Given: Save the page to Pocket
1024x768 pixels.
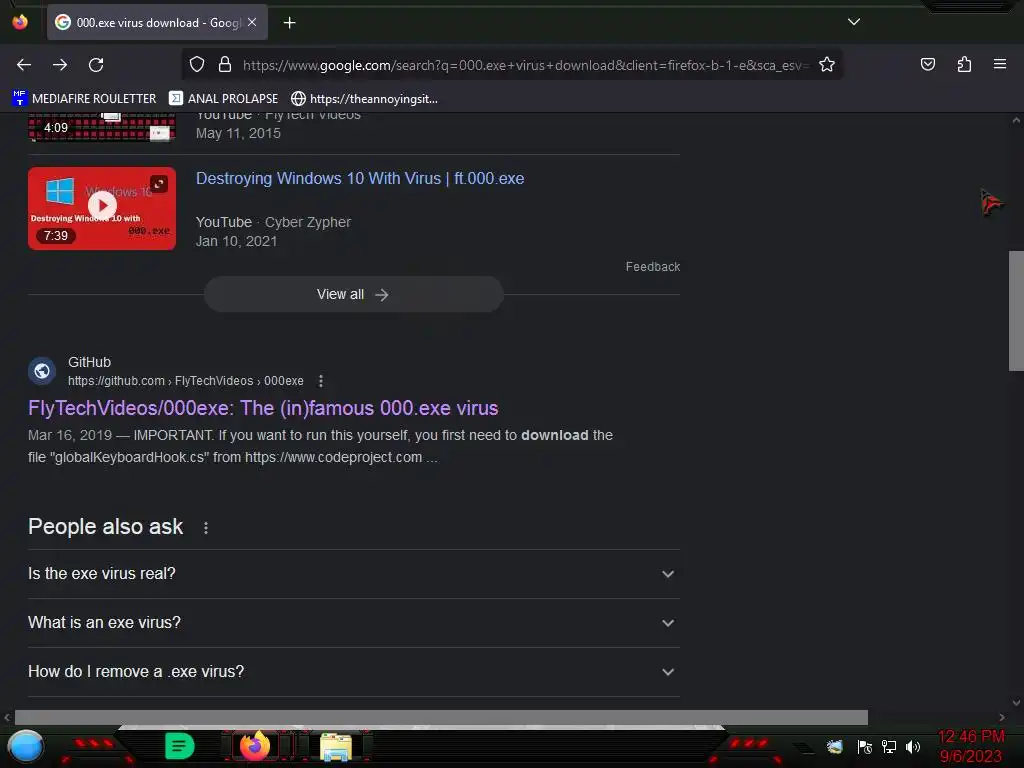Looking at the screenshot, I should tap(927, 64).
